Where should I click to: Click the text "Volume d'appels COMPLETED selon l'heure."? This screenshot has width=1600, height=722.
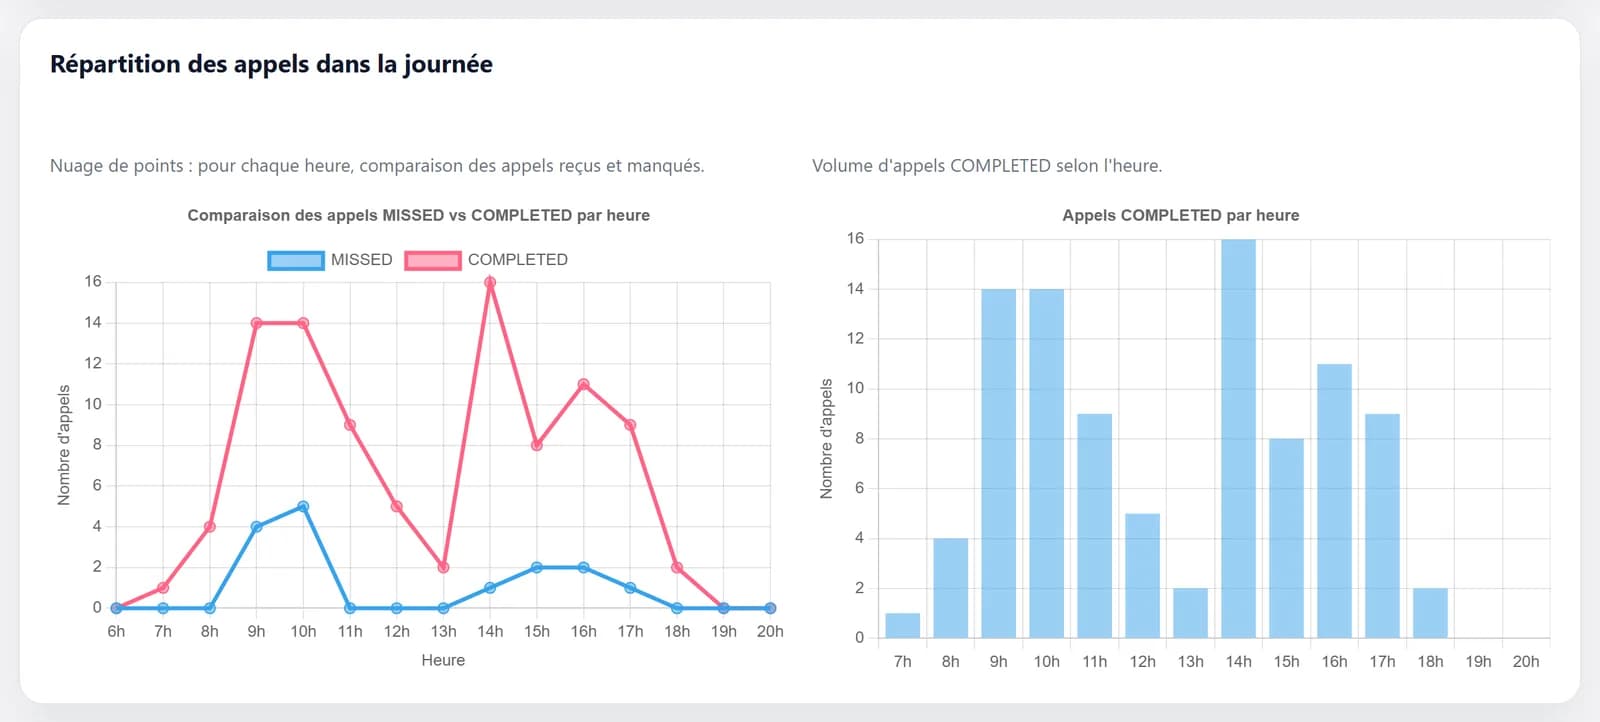point(987,166)
